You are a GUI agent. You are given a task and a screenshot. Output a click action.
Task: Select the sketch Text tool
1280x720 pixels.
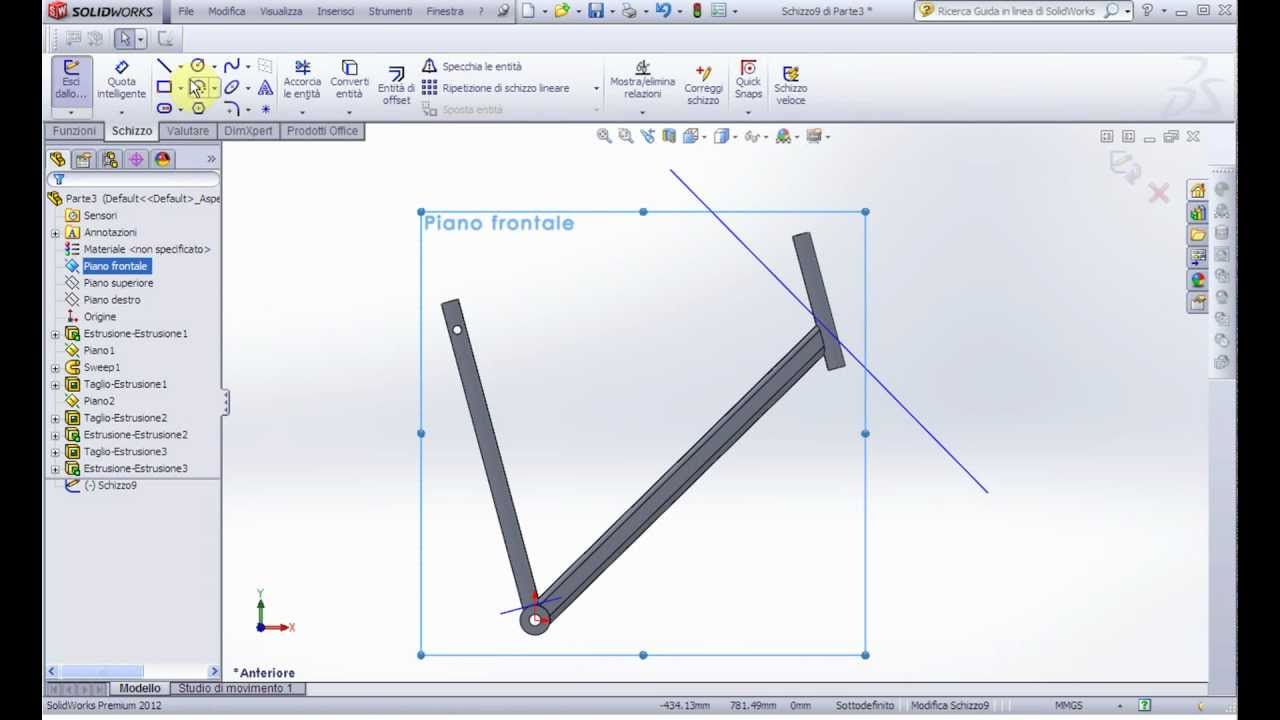265,87
